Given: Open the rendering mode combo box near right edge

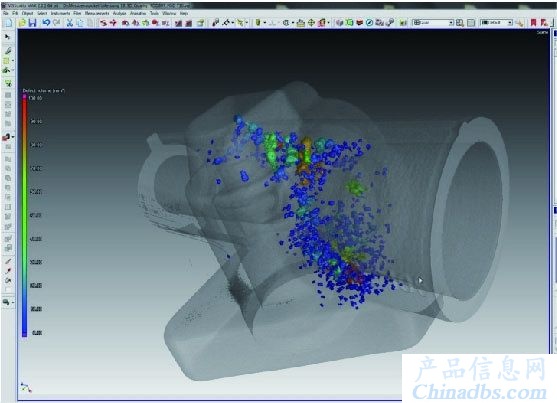Looking at the screenshot, I should tap(496, 23).
